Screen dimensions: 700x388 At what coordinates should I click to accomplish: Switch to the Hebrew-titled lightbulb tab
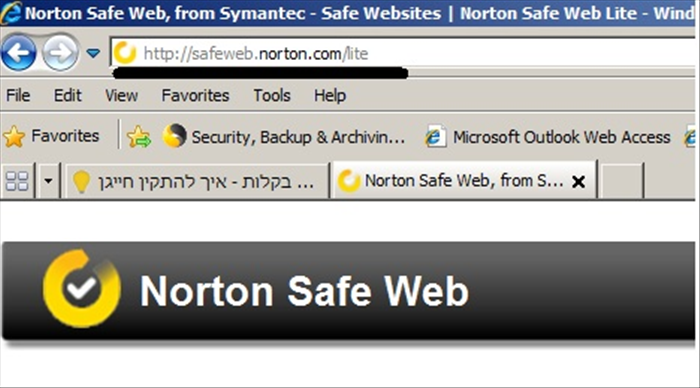pyautogui.click(x=196, y=181)
